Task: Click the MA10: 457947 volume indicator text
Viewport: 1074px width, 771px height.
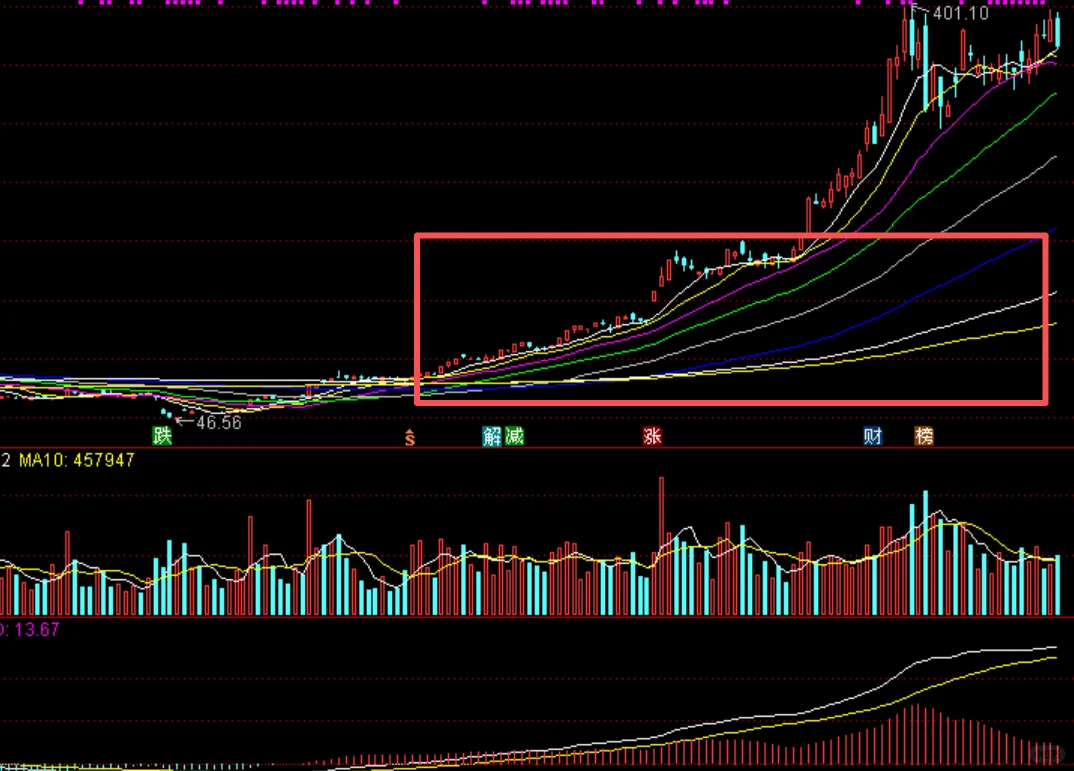Action: [76, 460]
